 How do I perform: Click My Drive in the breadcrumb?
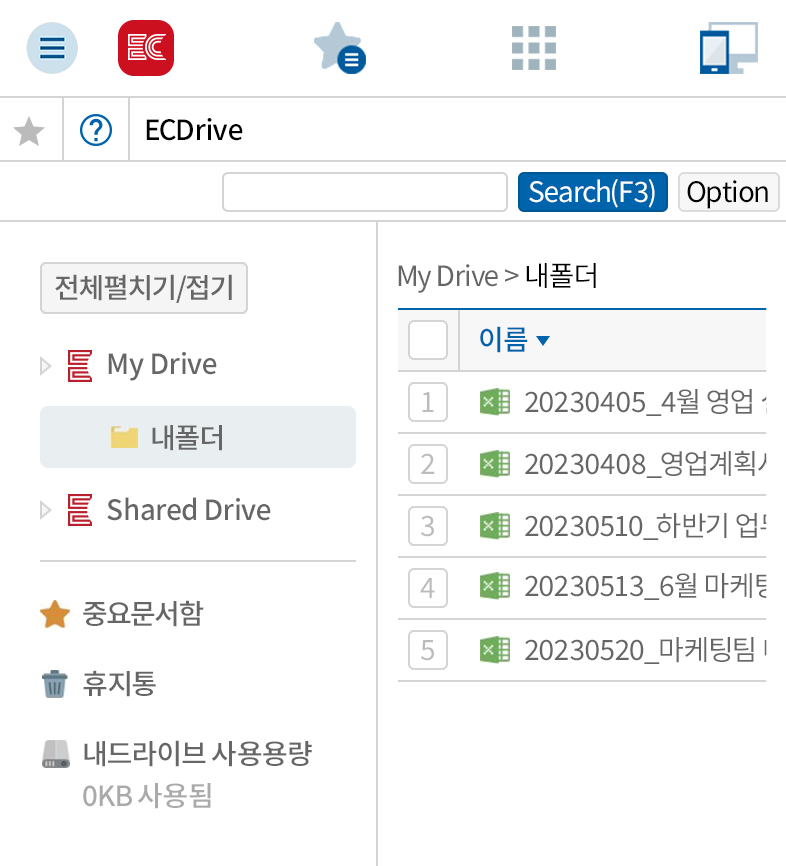click(x=448, y=276)
